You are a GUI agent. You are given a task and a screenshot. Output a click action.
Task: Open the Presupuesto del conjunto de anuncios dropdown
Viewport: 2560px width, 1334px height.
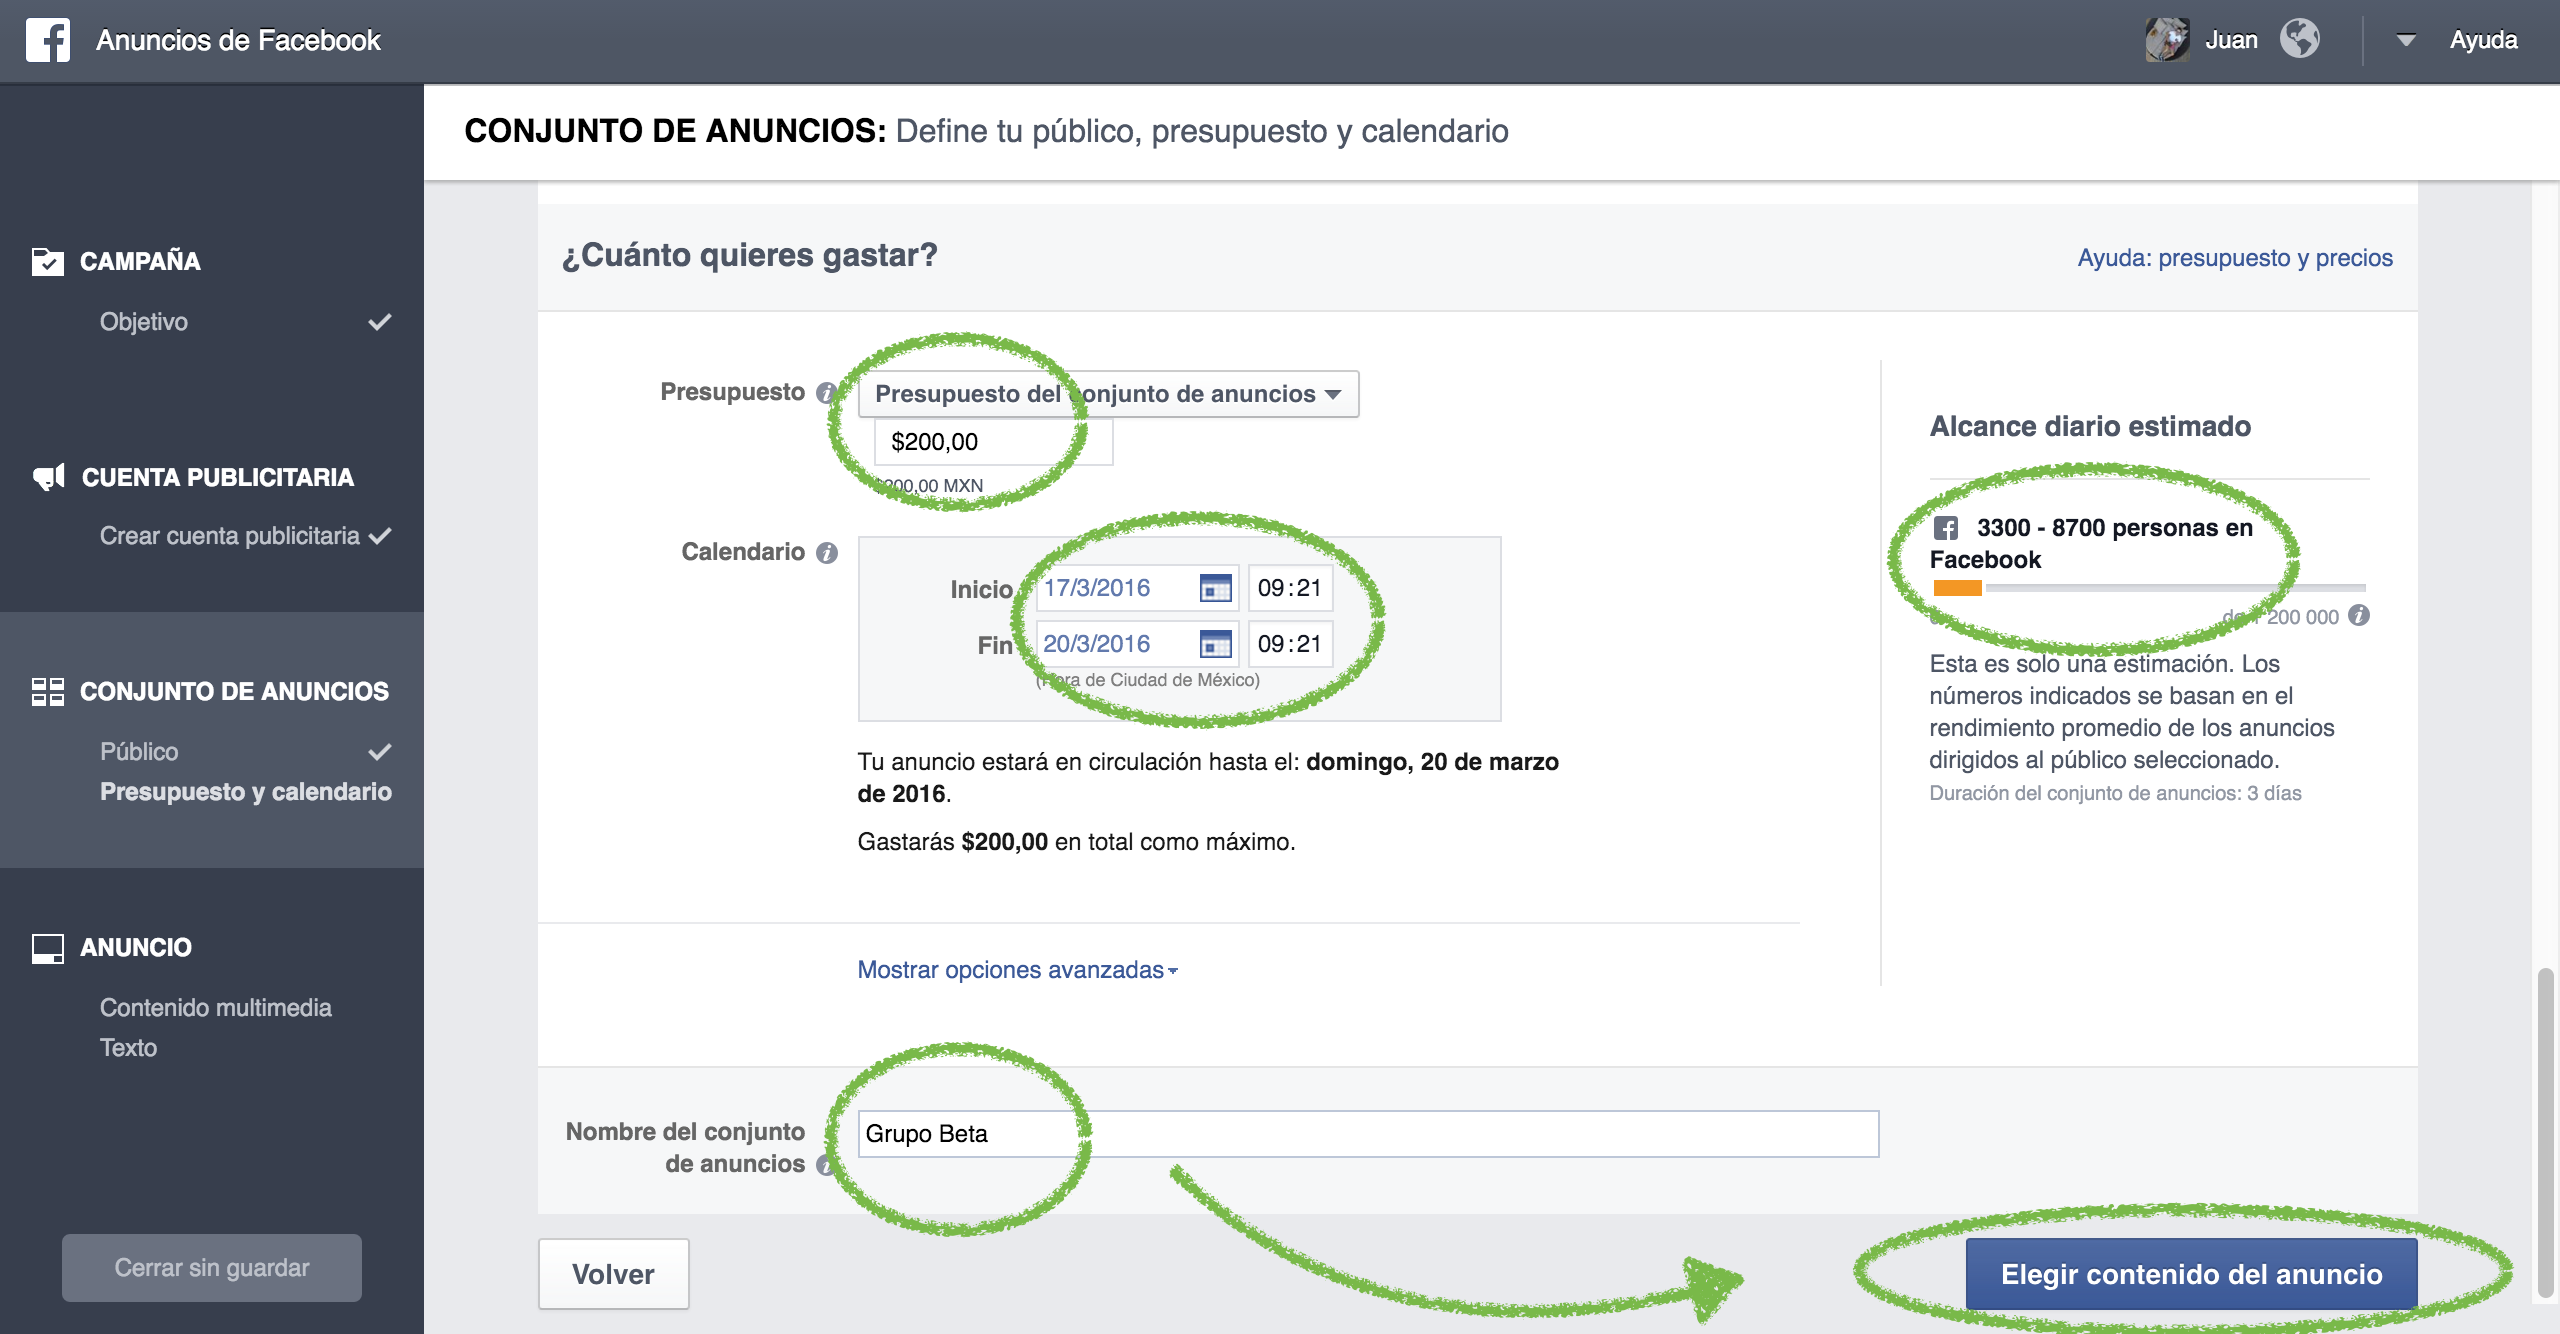pos(1108,394)
